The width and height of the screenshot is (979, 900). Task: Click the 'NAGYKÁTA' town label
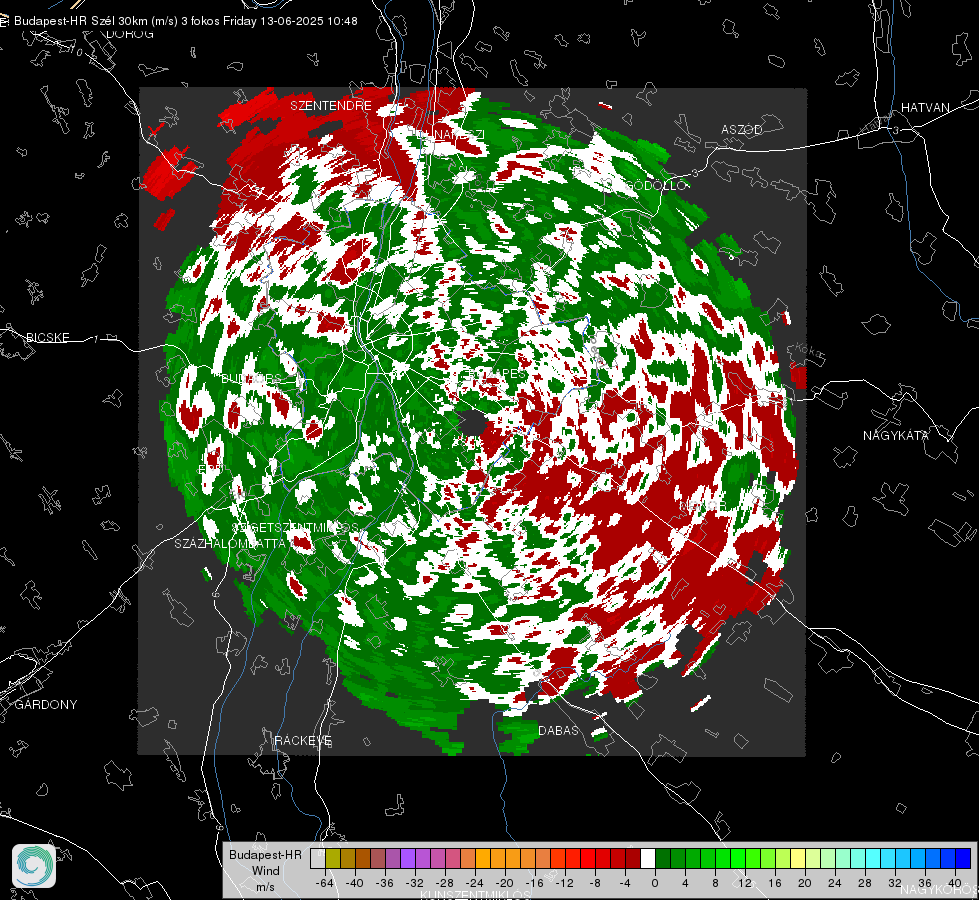click(896, 435)
